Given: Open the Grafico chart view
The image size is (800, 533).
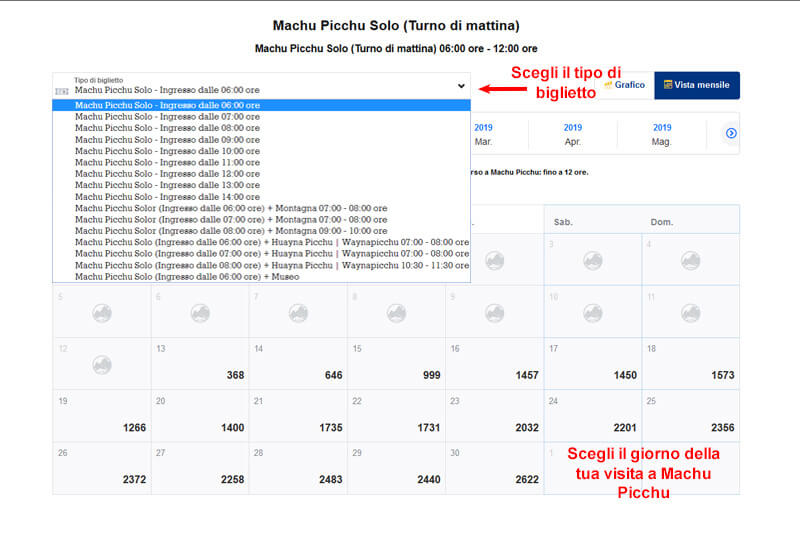Looking at the screenshot, I should point(624,85).
